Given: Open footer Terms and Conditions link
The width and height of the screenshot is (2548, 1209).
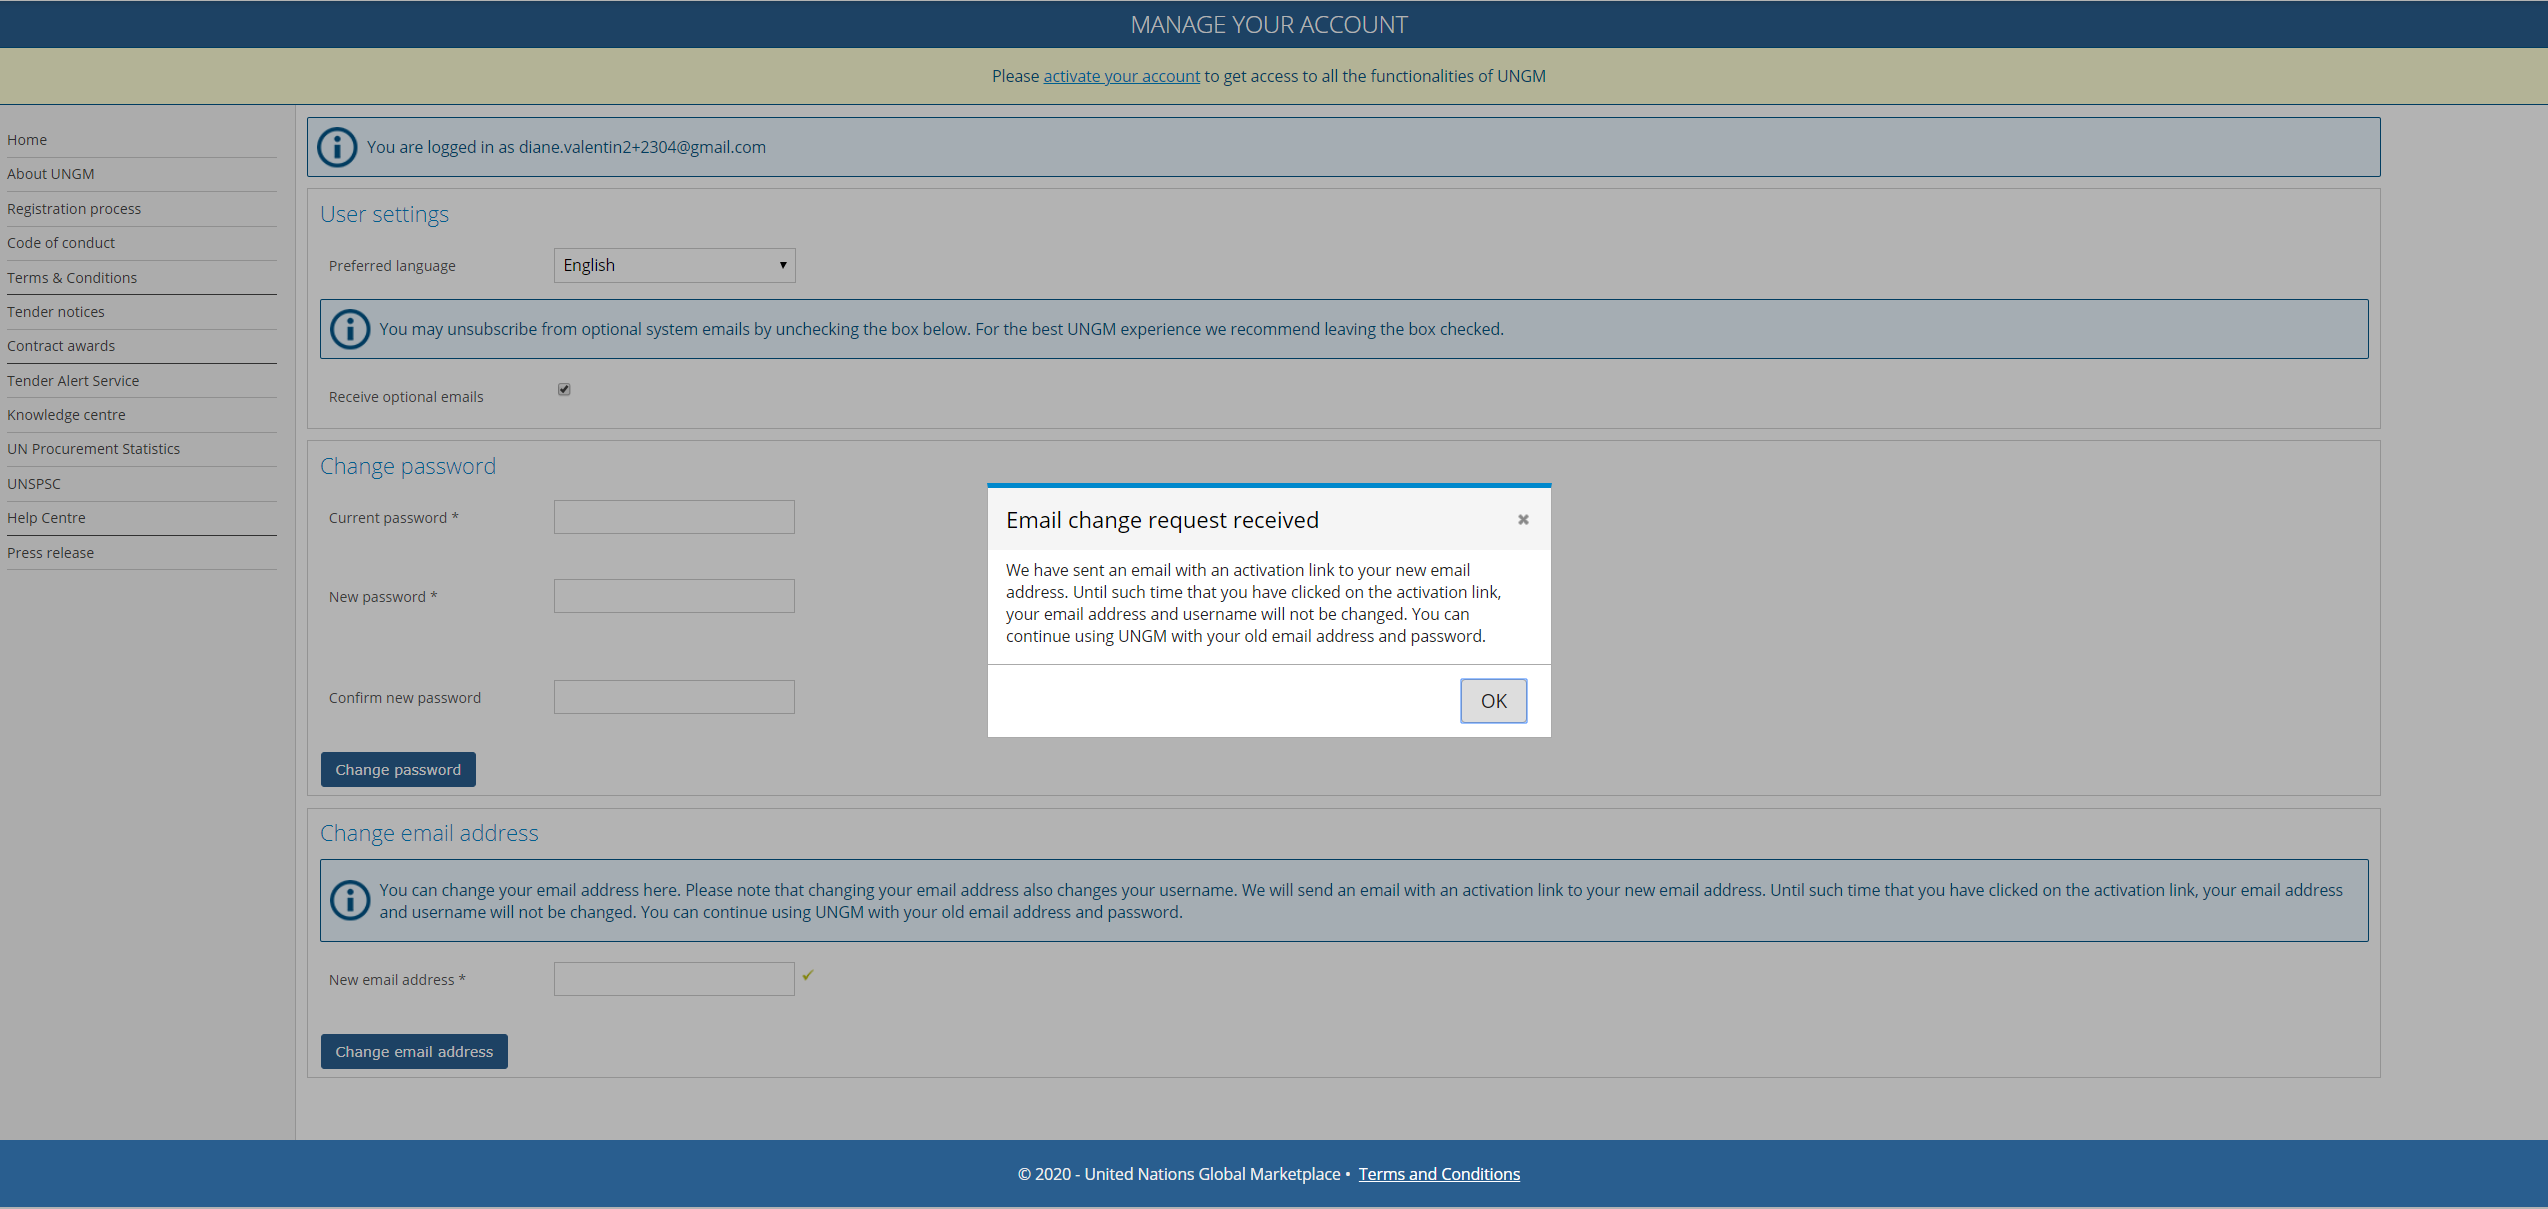Looking at the screenshot, I should coord(1439,1174).
